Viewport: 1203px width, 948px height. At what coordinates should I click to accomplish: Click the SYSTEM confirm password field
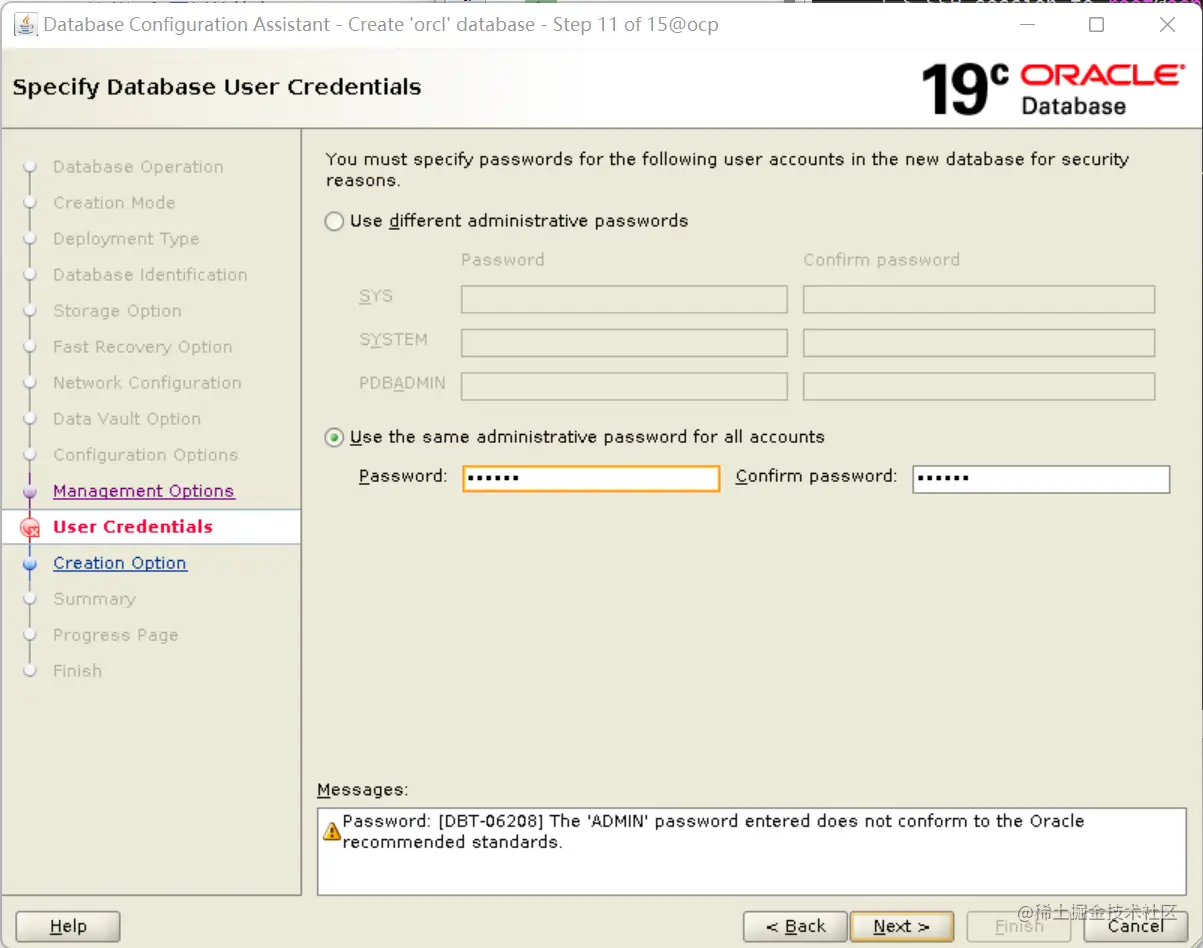[979, 343]
